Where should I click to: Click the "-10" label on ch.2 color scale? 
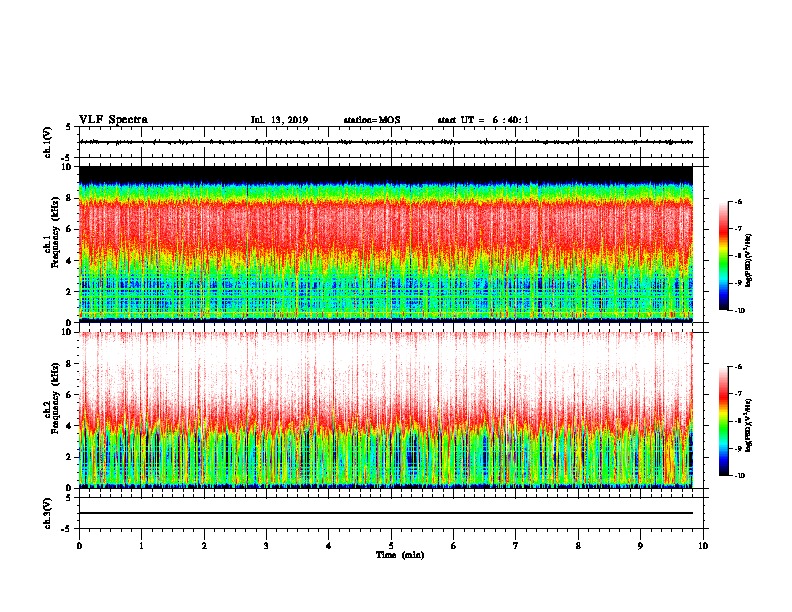click(x=739, y=476)
